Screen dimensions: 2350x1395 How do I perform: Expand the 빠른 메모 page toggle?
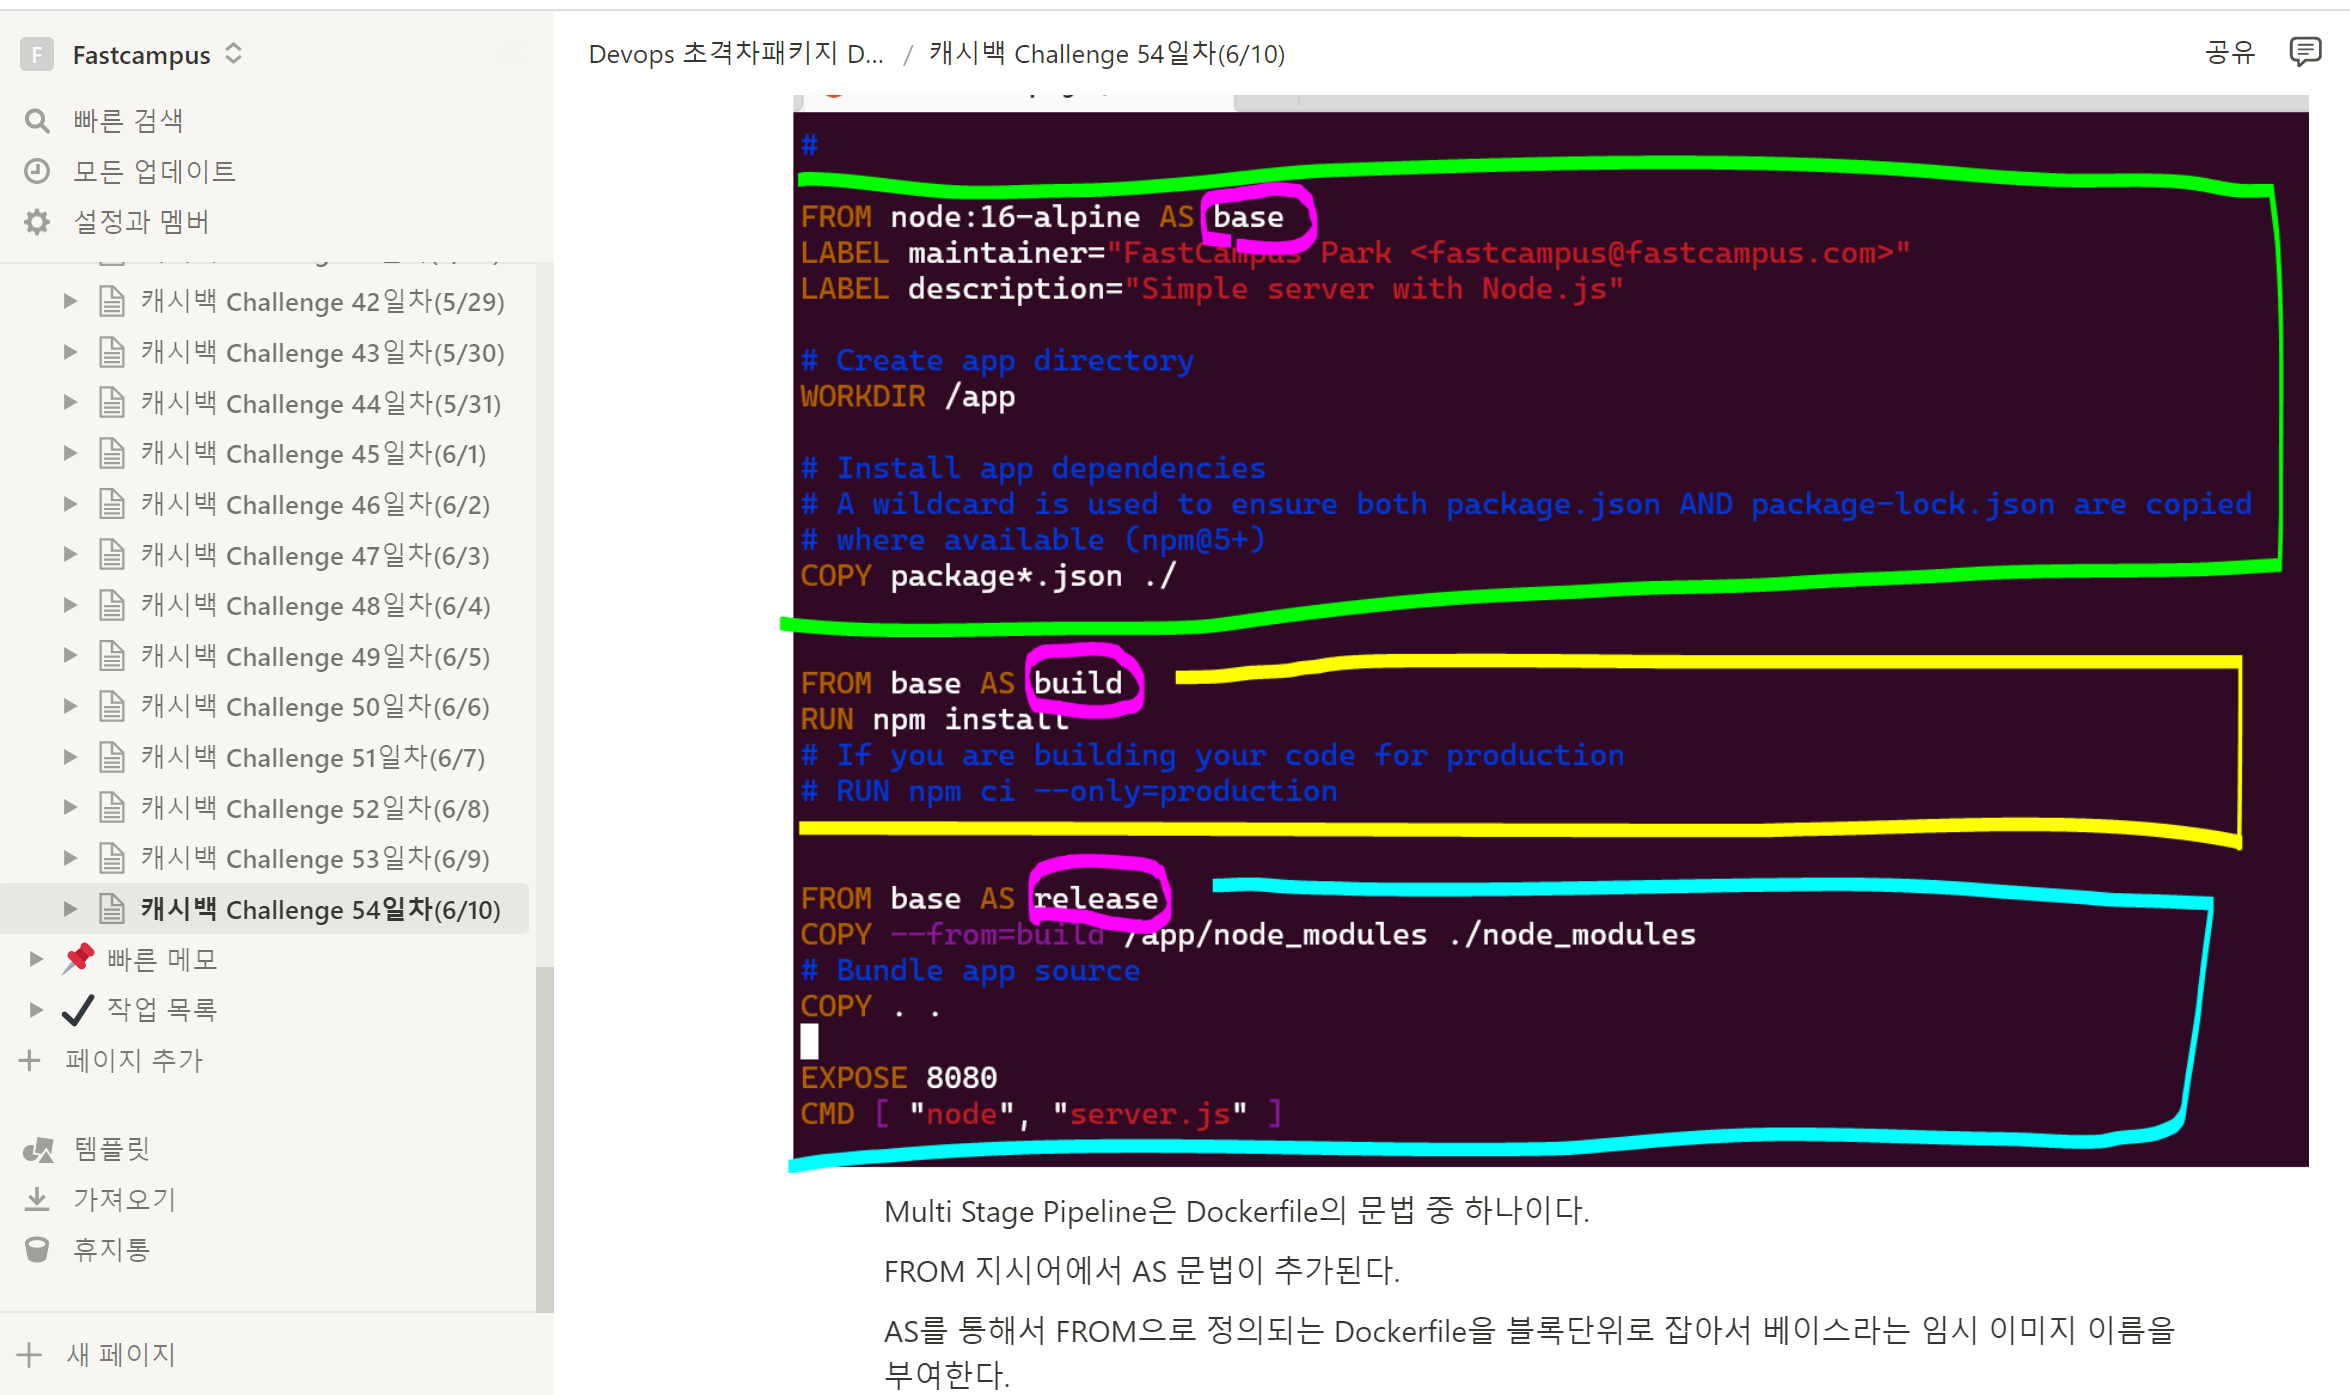(x=36, y=959)
